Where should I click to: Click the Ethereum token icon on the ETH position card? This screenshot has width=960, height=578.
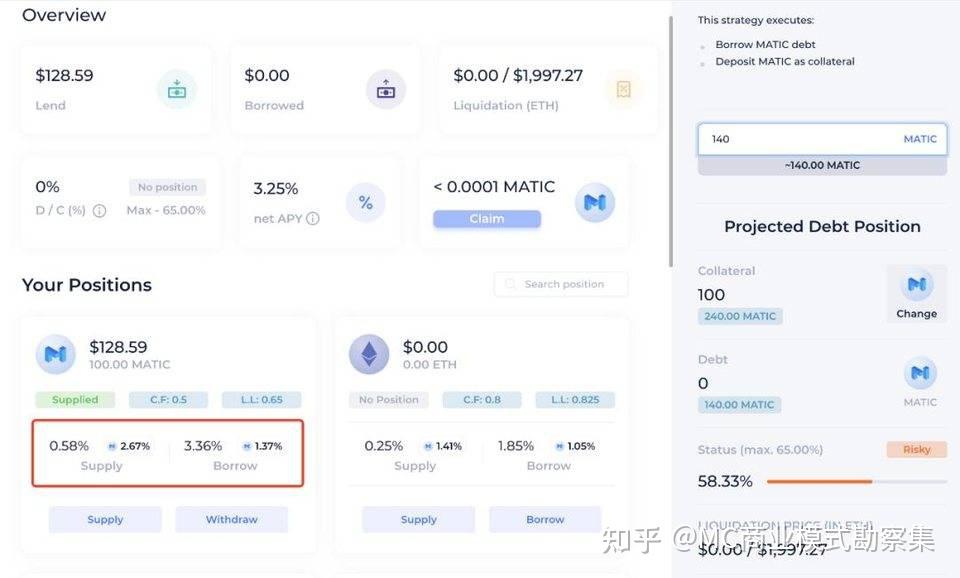[368, 354]
